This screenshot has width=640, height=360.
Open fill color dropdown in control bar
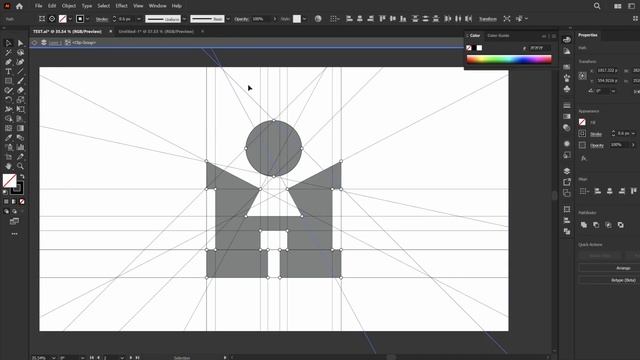pos(70,19)
